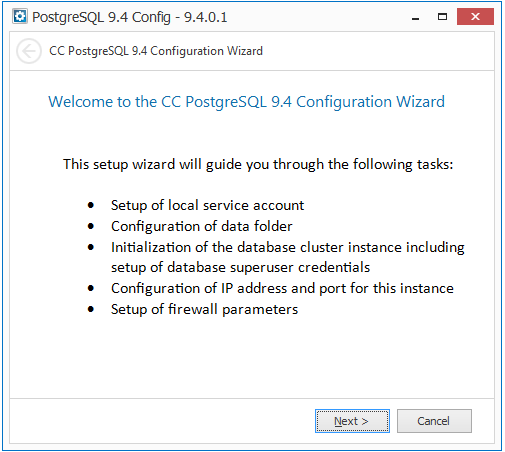The height and width of the screenshot is (452, 505).
Task: Click 'Initialization of the database cluster instance' line
Action: [x=288, y=248]
